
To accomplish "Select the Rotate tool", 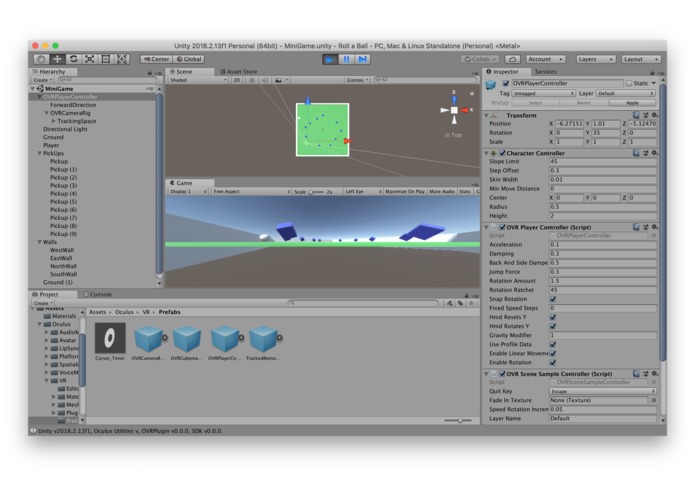I will [74, 59].
